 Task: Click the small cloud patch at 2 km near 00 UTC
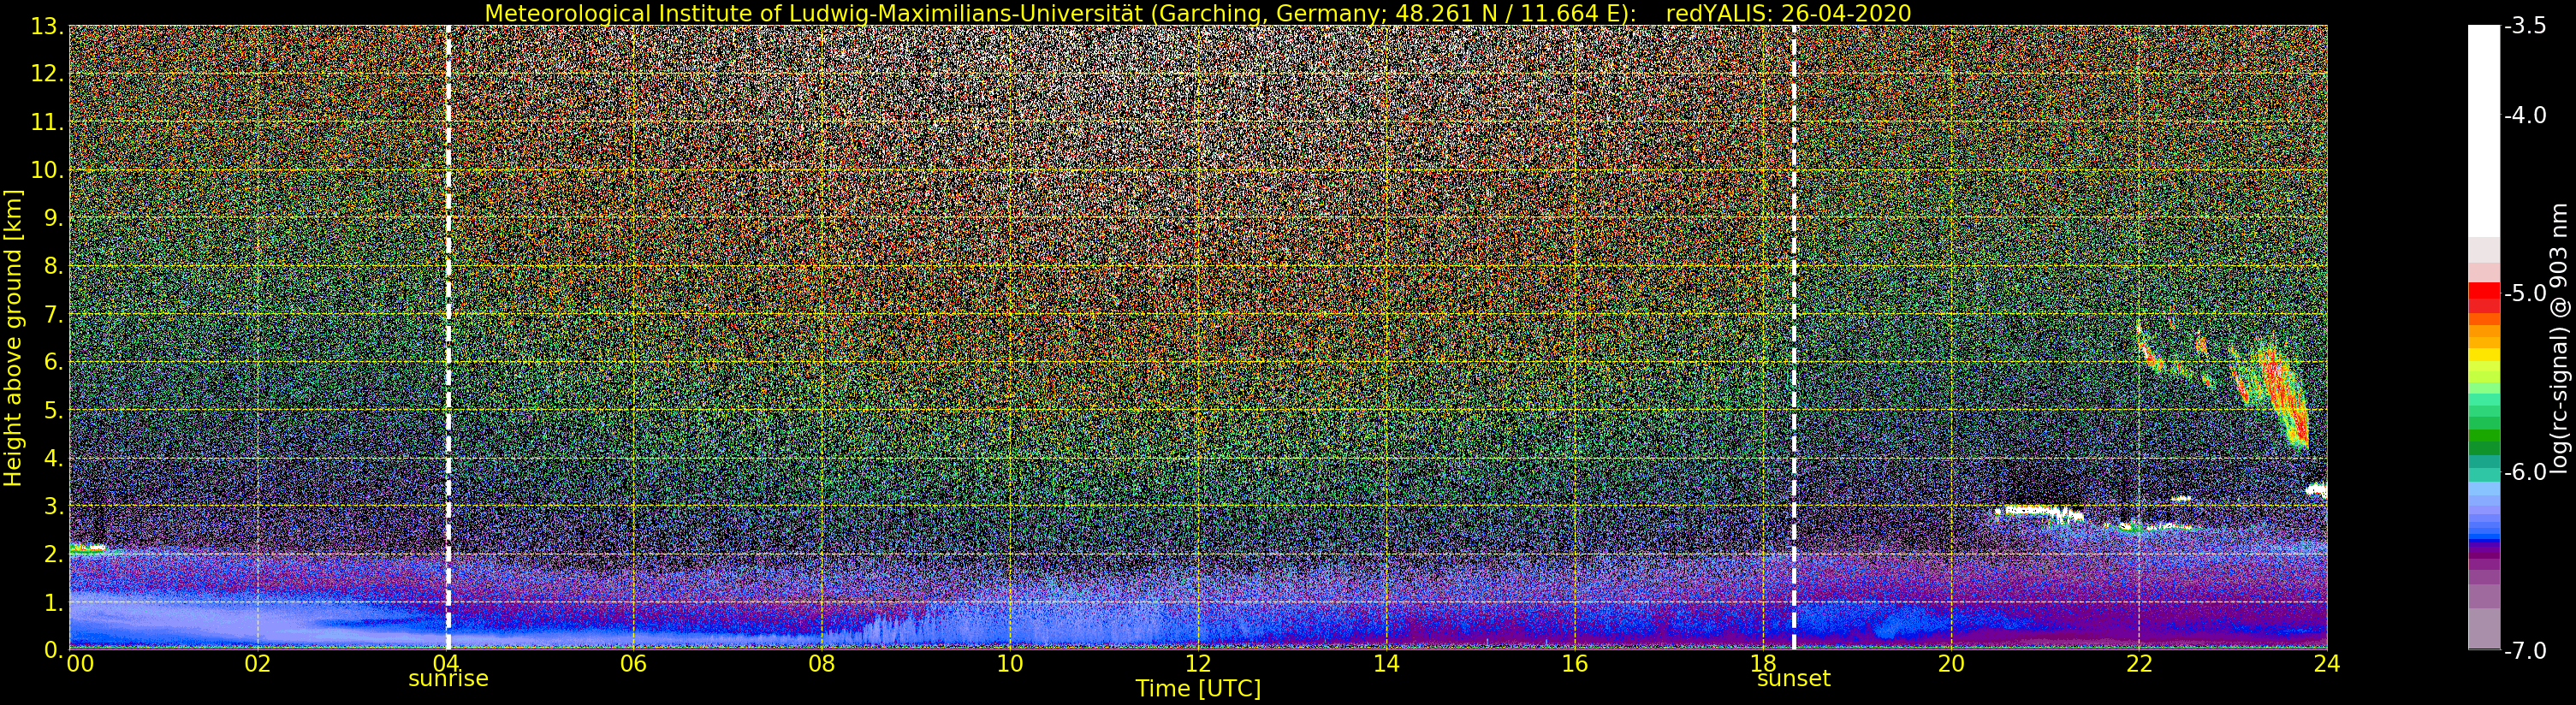(88, 548)
